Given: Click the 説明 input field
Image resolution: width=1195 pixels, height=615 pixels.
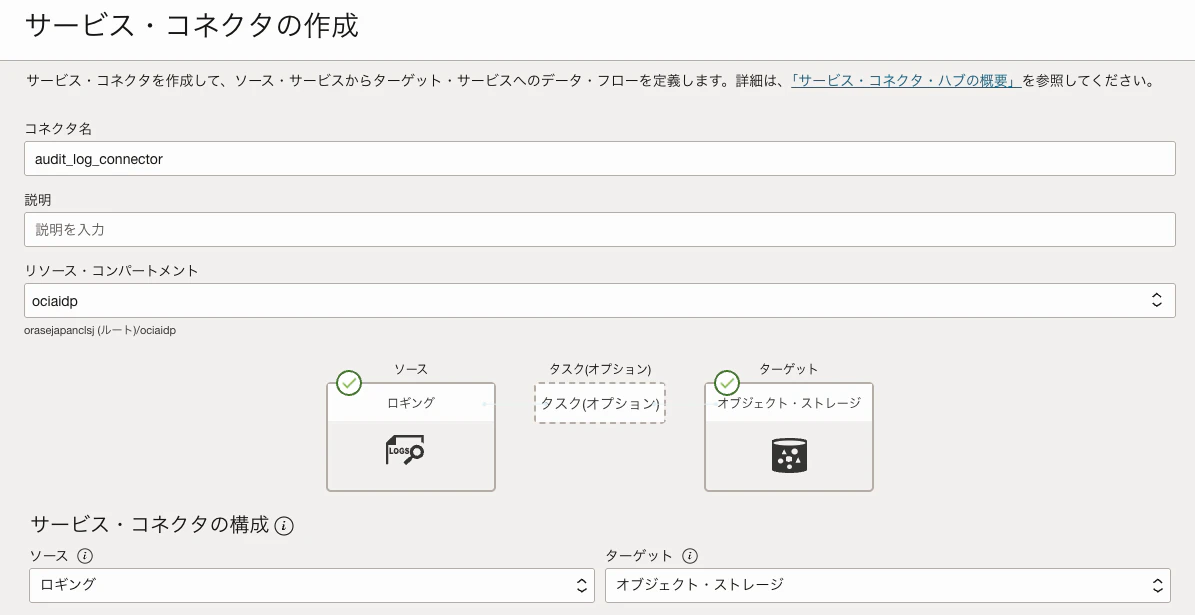Looking at the screenshot, I should [600, 229].
